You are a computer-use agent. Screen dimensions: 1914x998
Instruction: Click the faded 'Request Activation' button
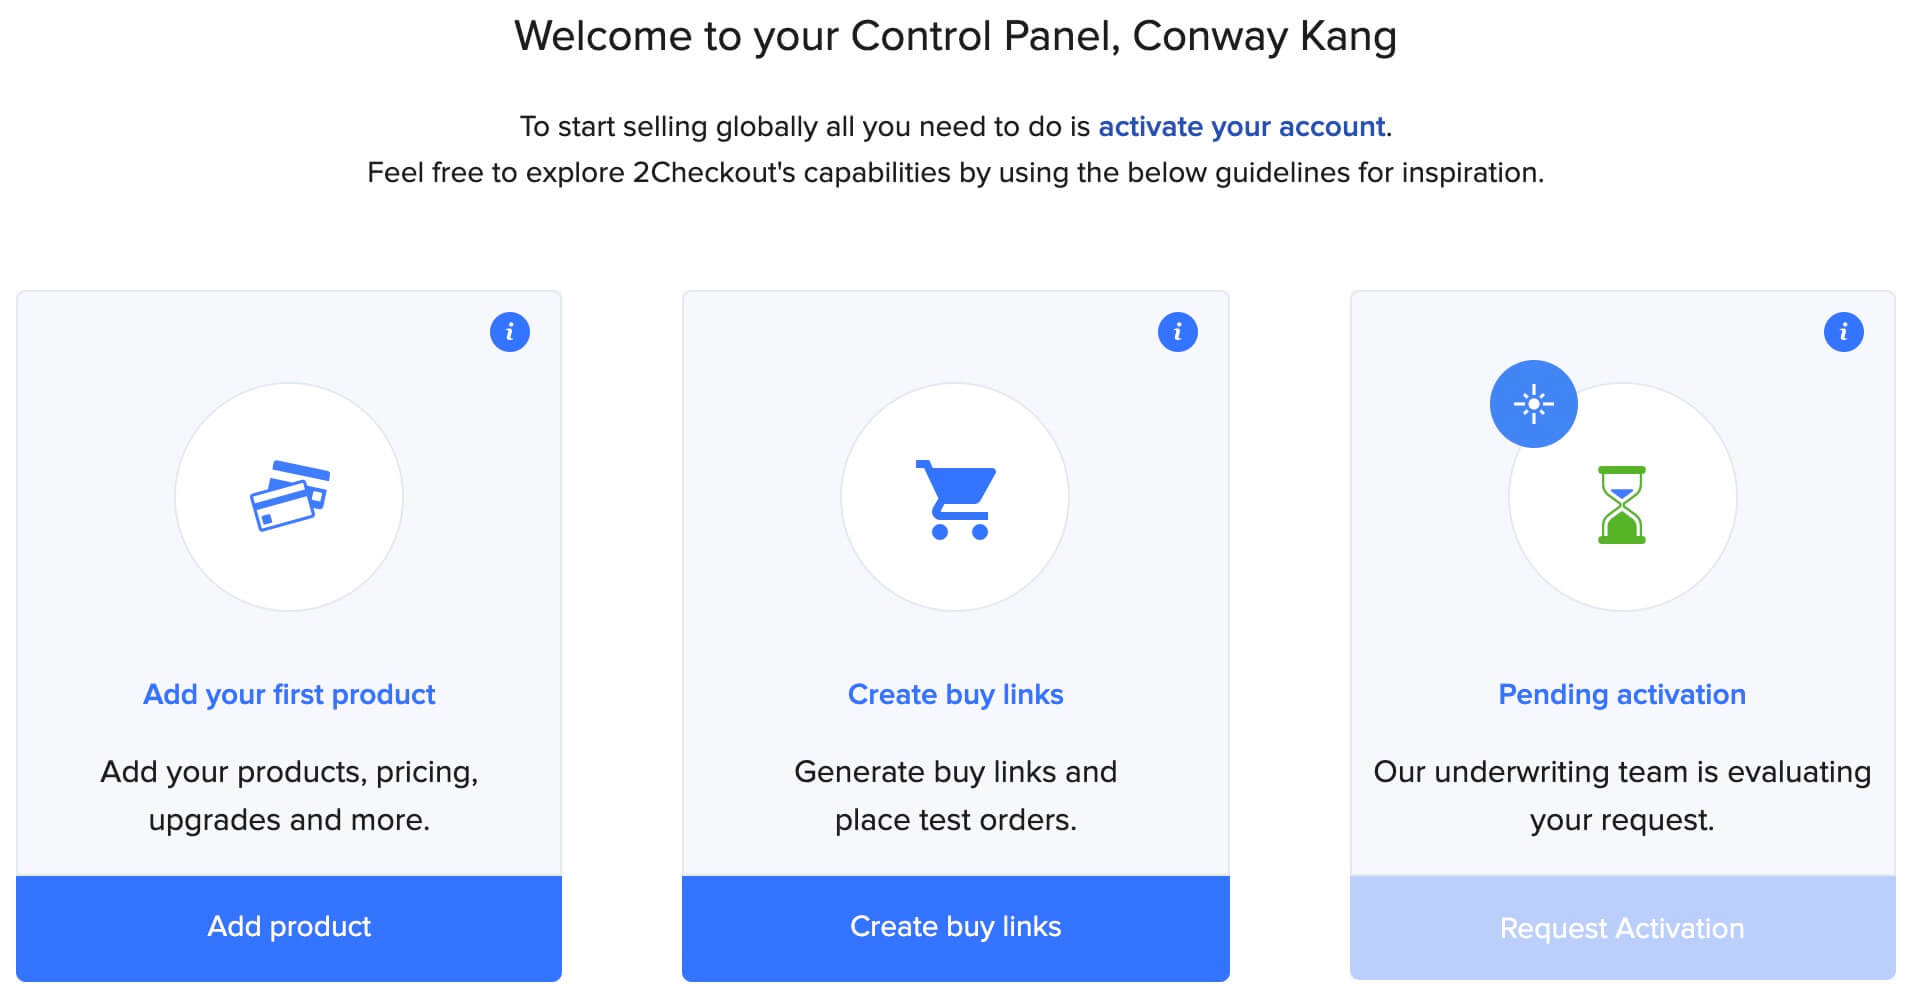[x=1621, y=928]
